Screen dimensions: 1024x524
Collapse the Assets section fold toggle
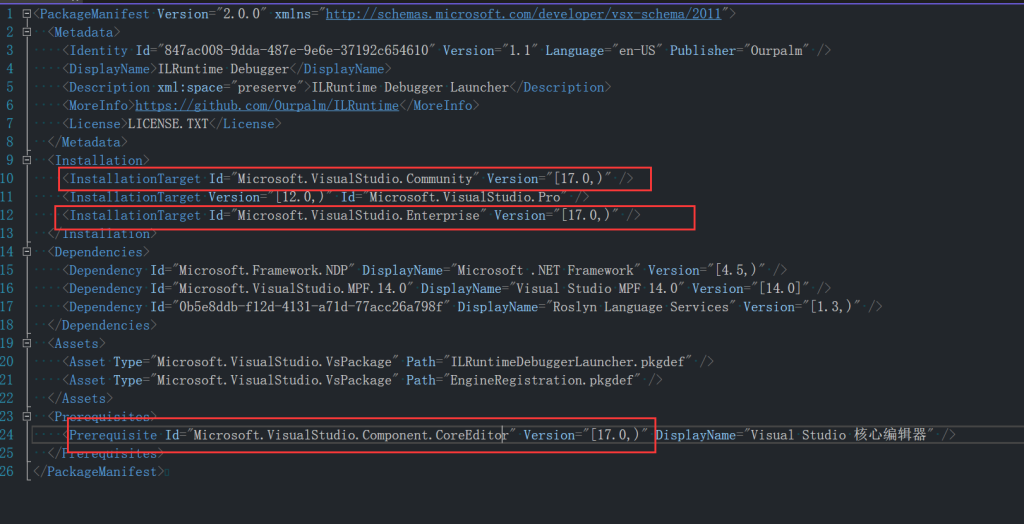coord(27,343)
